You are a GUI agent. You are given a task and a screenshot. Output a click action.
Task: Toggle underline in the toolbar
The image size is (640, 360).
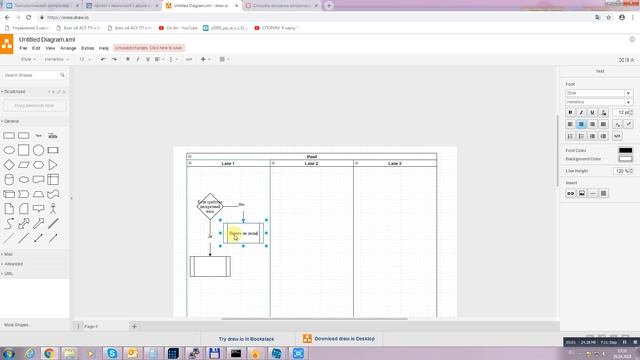coord(148,60)
